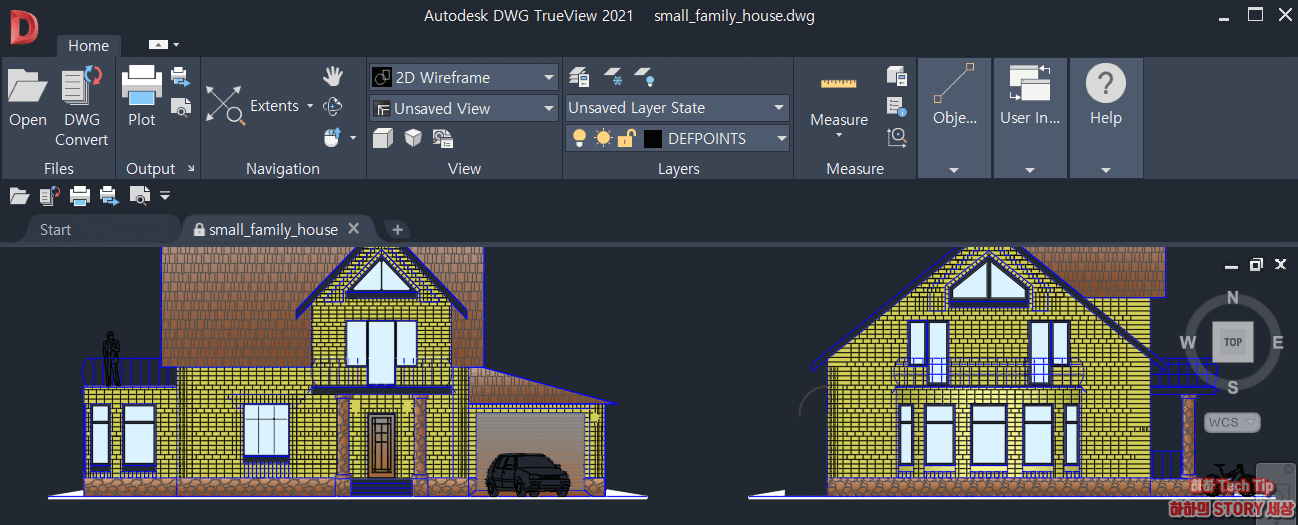Toggle DEFPOINTS layer on/off lightbulb

click(579, 138)
